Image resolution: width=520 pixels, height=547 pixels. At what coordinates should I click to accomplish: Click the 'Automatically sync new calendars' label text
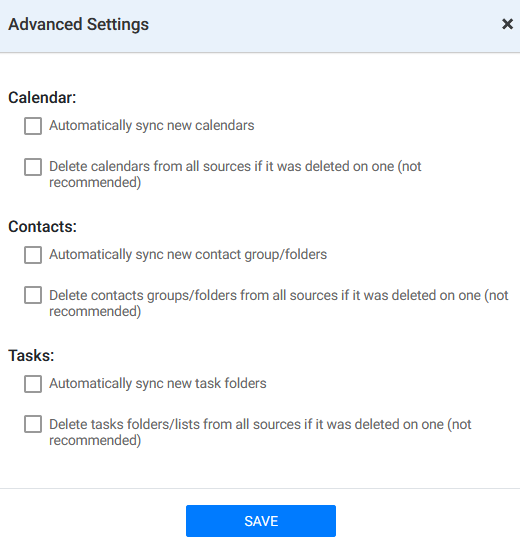click(x=152, y=126)
